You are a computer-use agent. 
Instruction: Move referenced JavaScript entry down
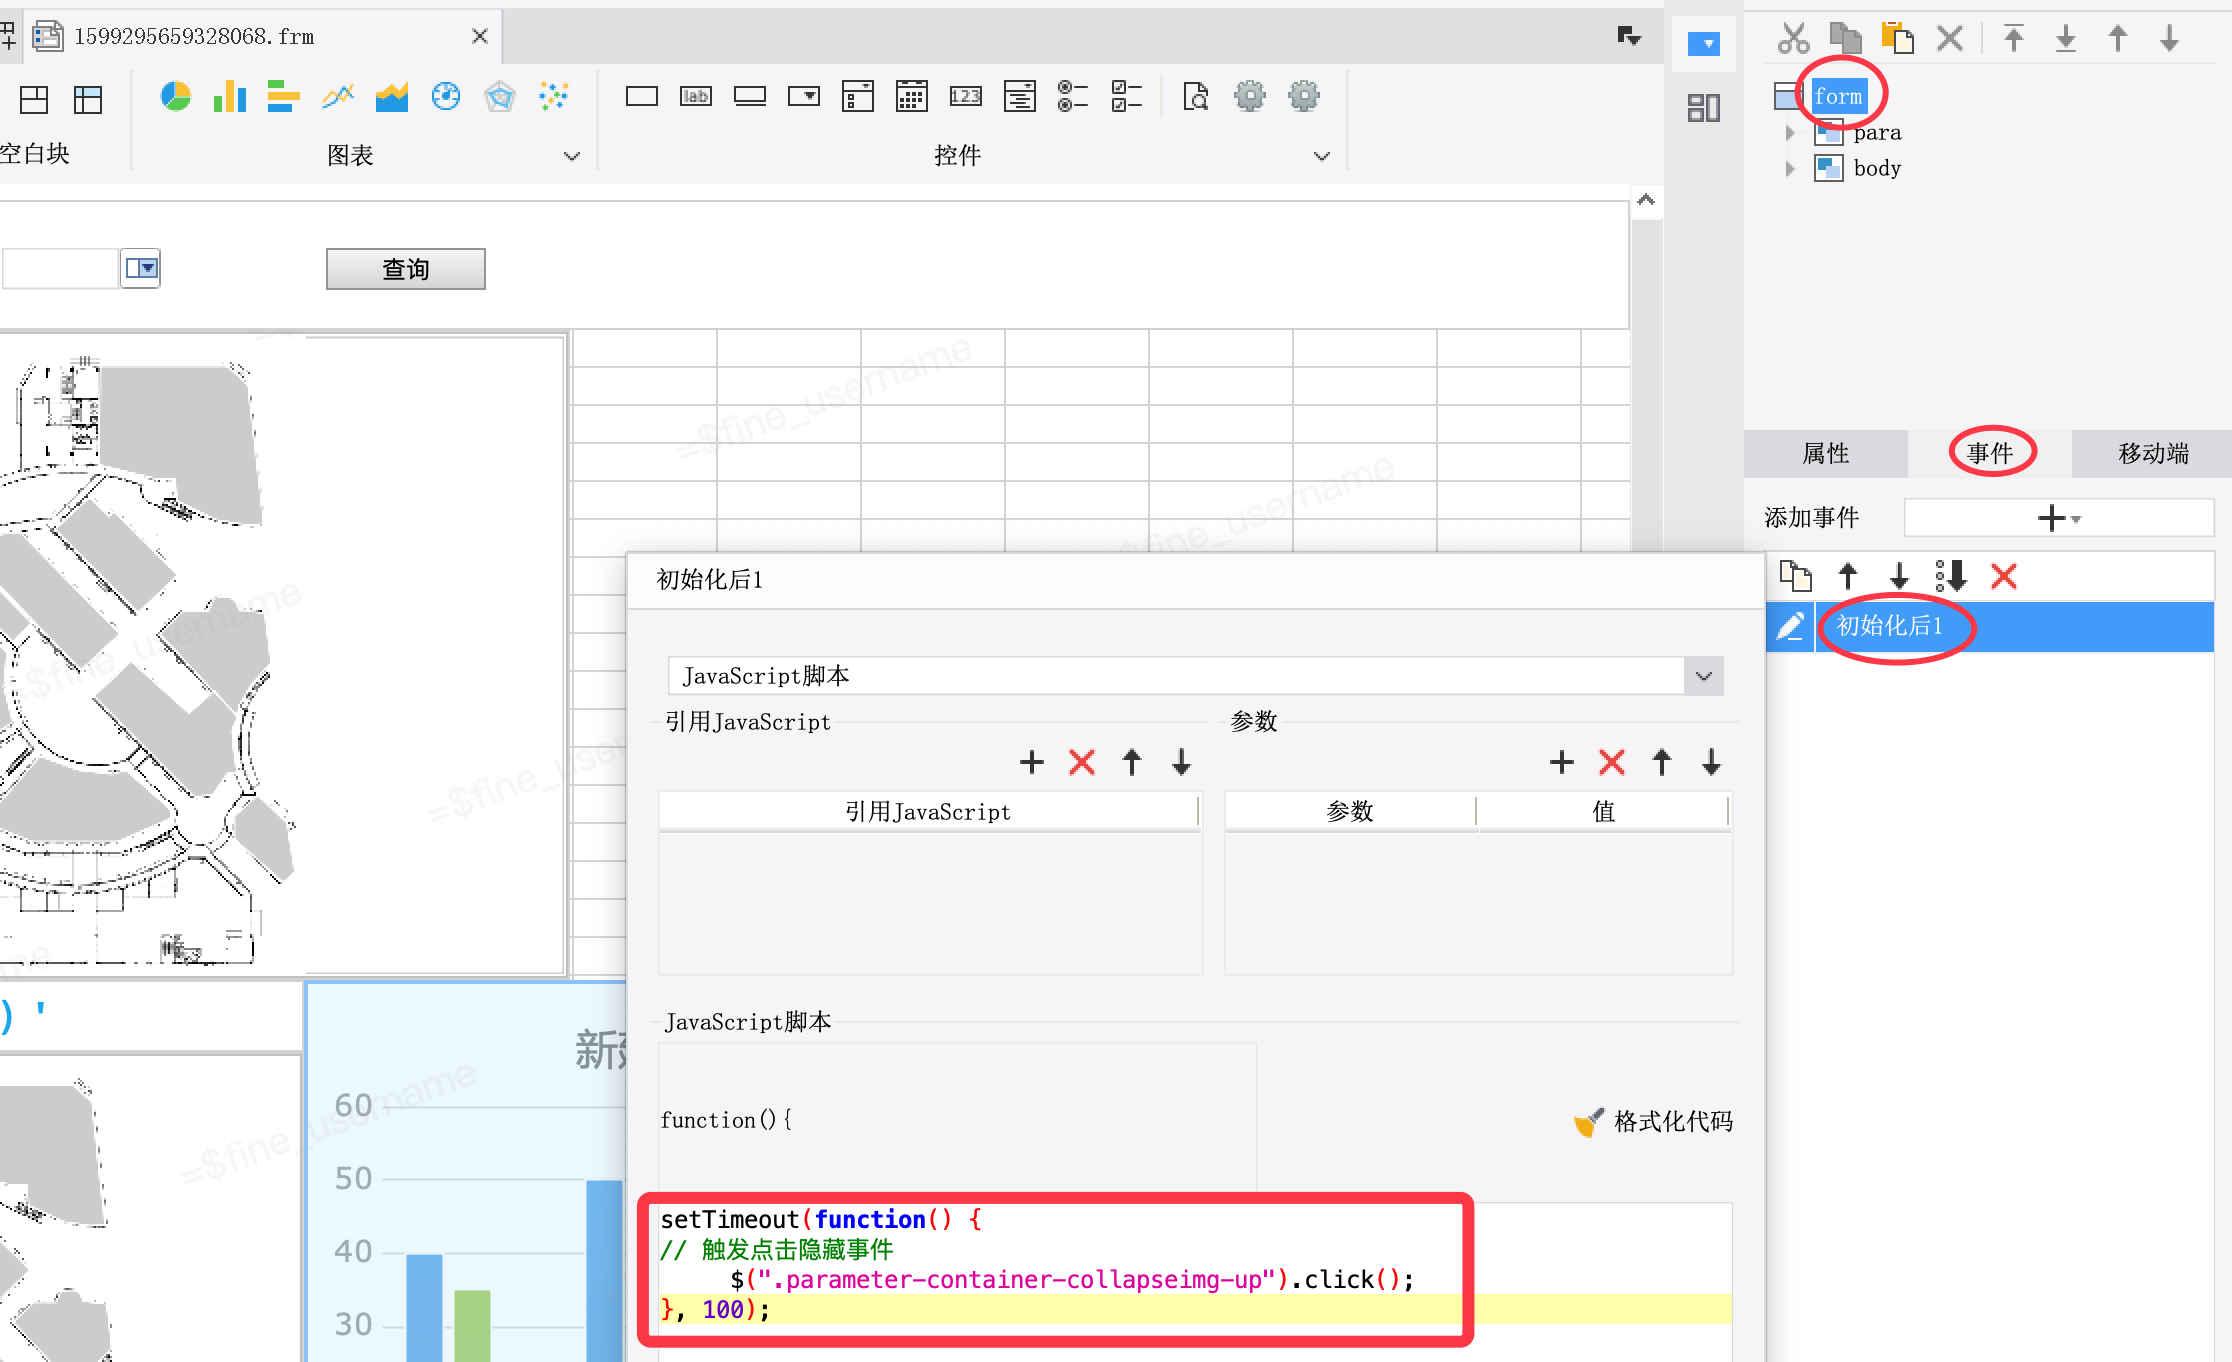1182,762
